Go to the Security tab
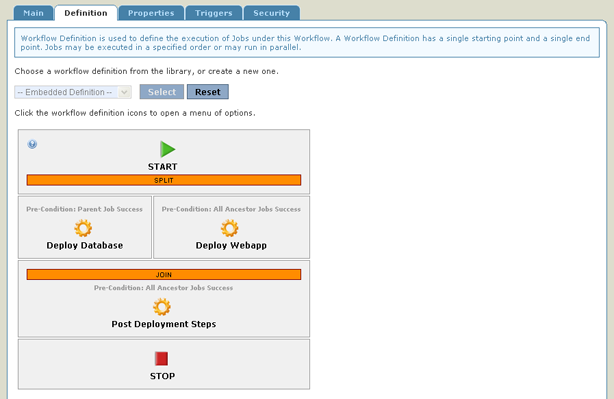Screen dimensions: 614x399 (272, 13)
